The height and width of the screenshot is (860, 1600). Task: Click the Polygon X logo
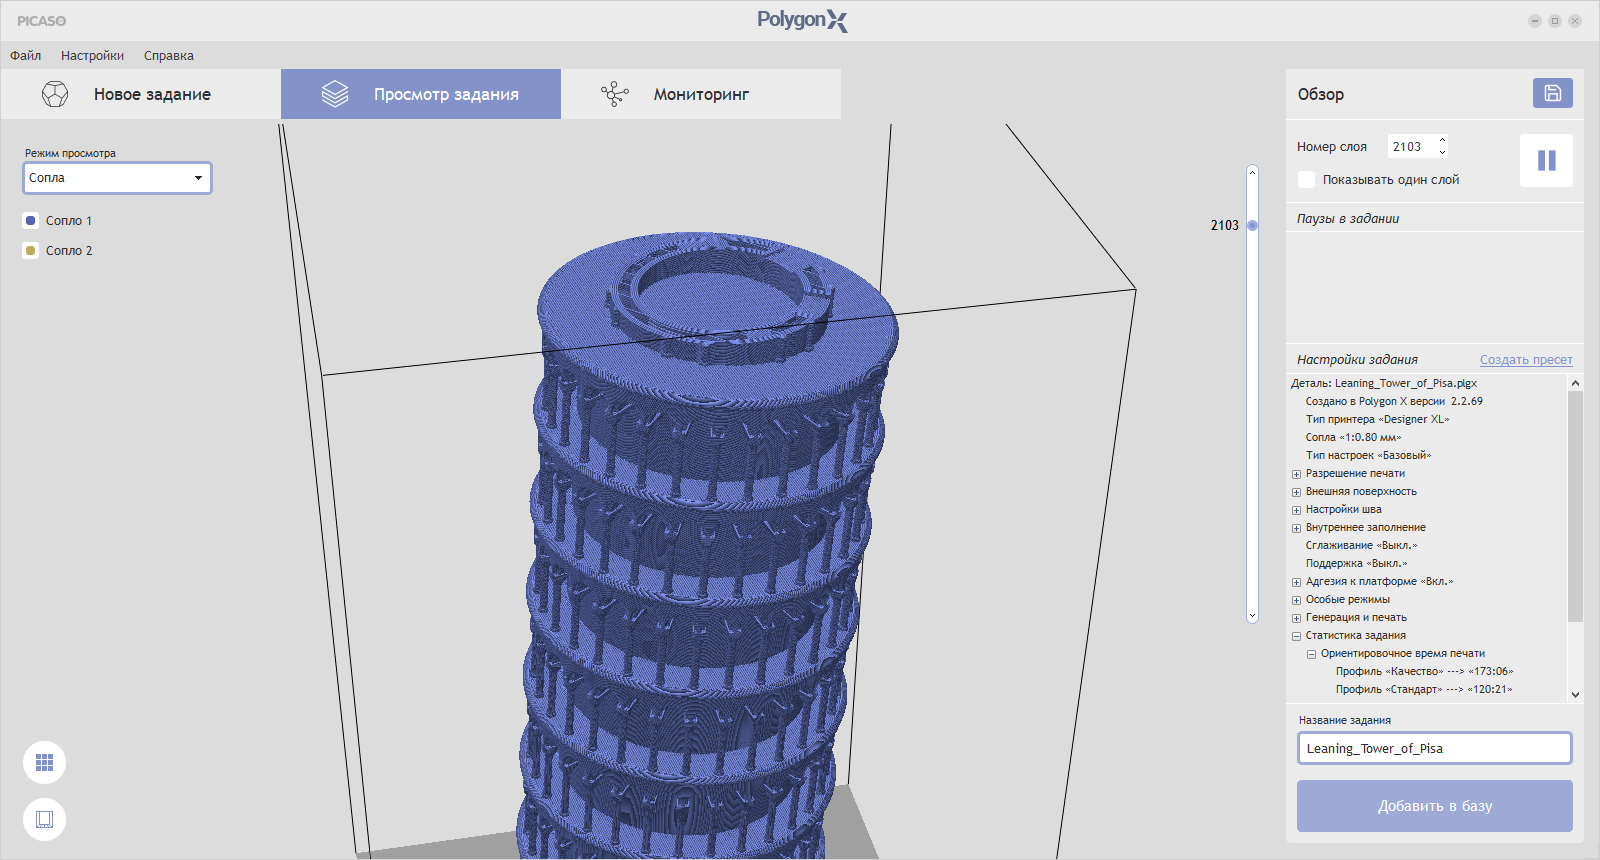pos(802,20)
